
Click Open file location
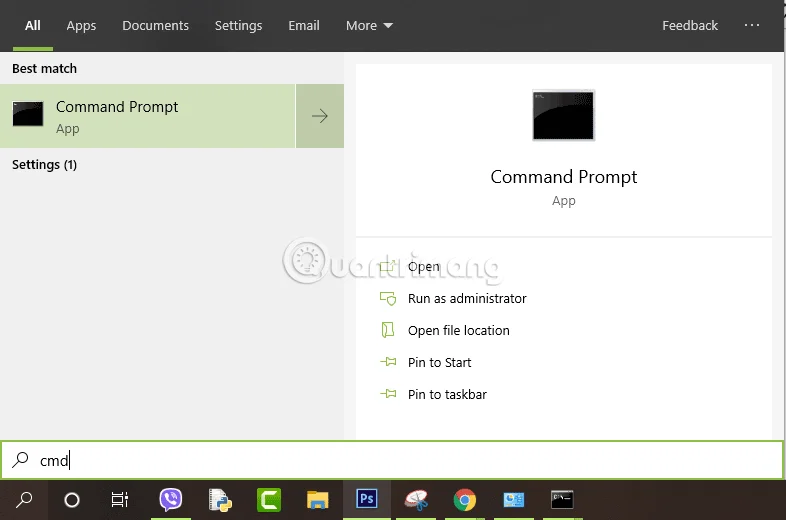[x=458, y=330]
